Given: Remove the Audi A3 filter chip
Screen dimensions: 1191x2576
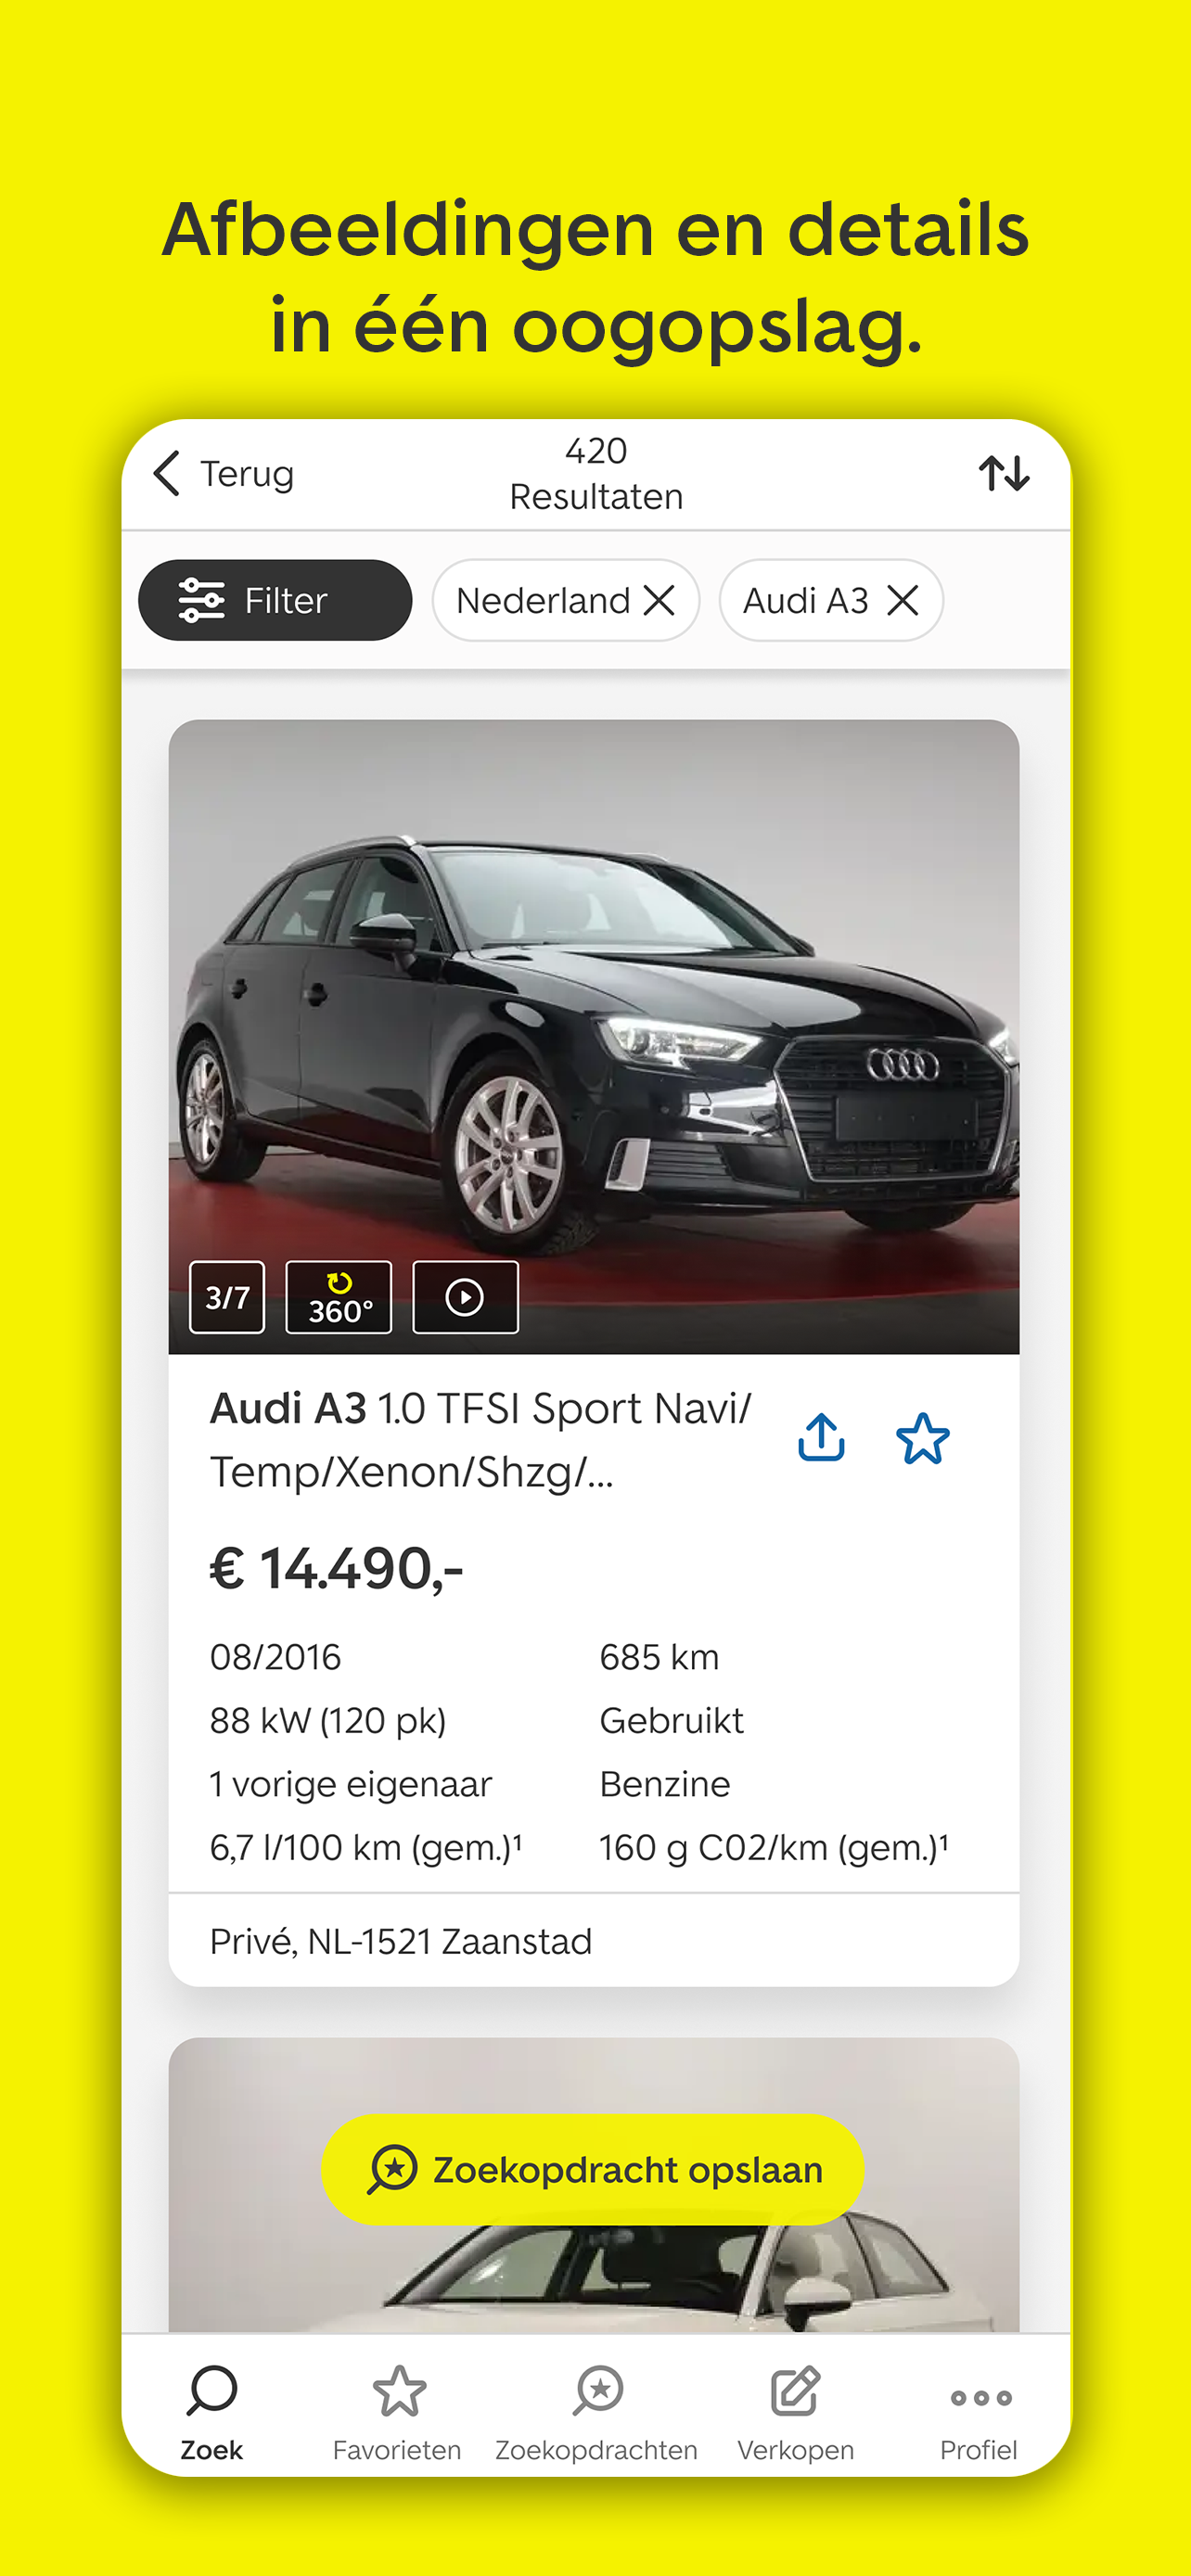Looking at the screenshot, I should pyautogui.click(x=903, y=600).
